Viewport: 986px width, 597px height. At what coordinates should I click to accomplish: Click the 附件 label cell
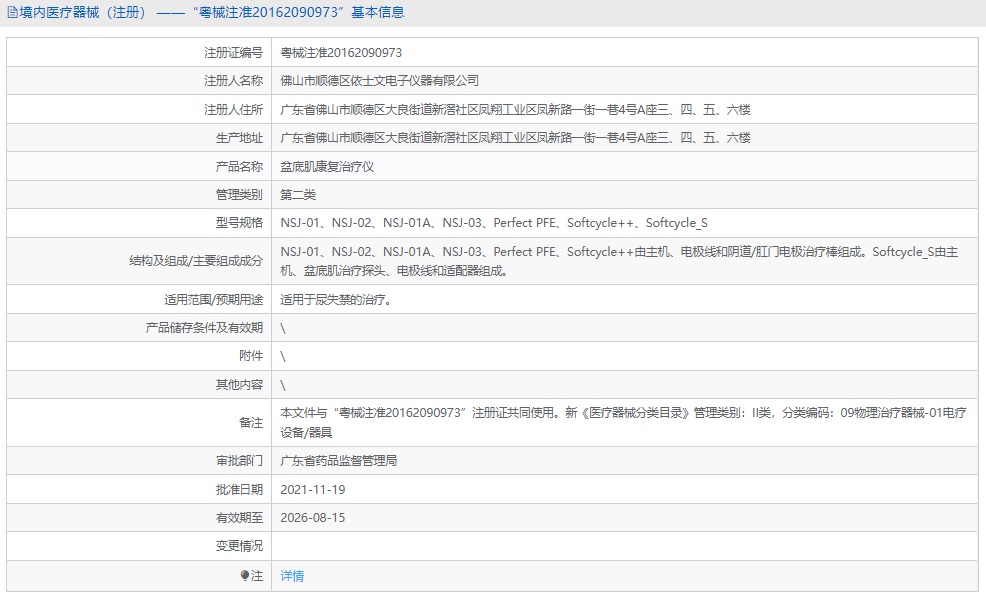139,356
